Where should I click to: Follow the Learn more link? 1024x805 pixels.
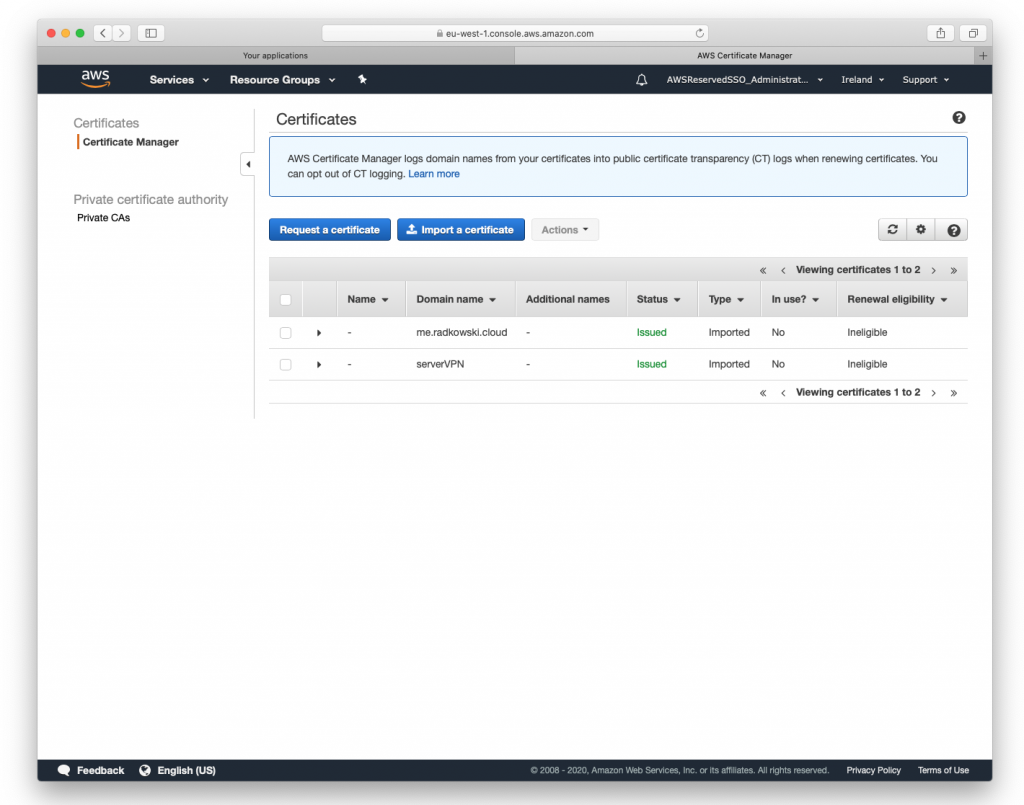click(434, 174)
